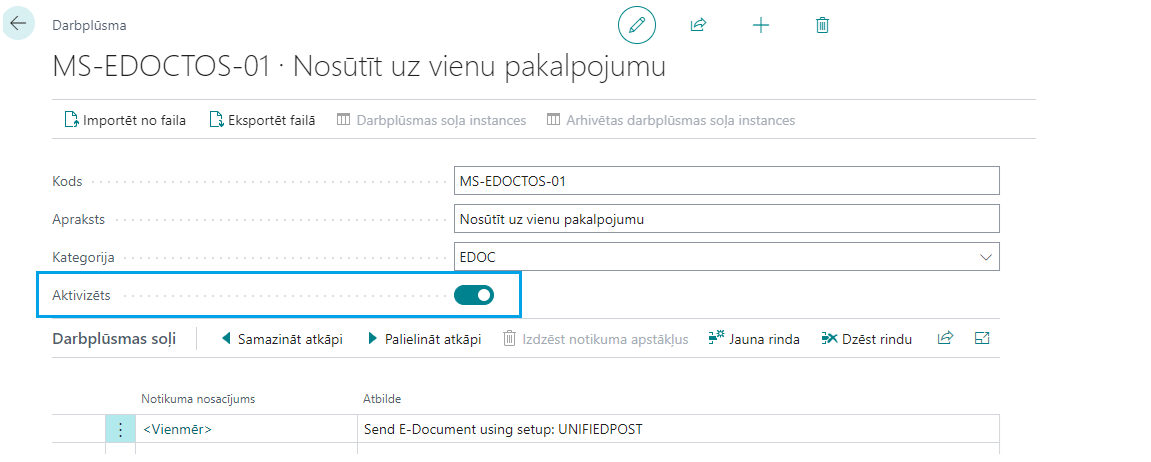This screenshot has height=462, width=1151.
Task: Click the trash can delete icon
Action: click(x=822, y=25)
